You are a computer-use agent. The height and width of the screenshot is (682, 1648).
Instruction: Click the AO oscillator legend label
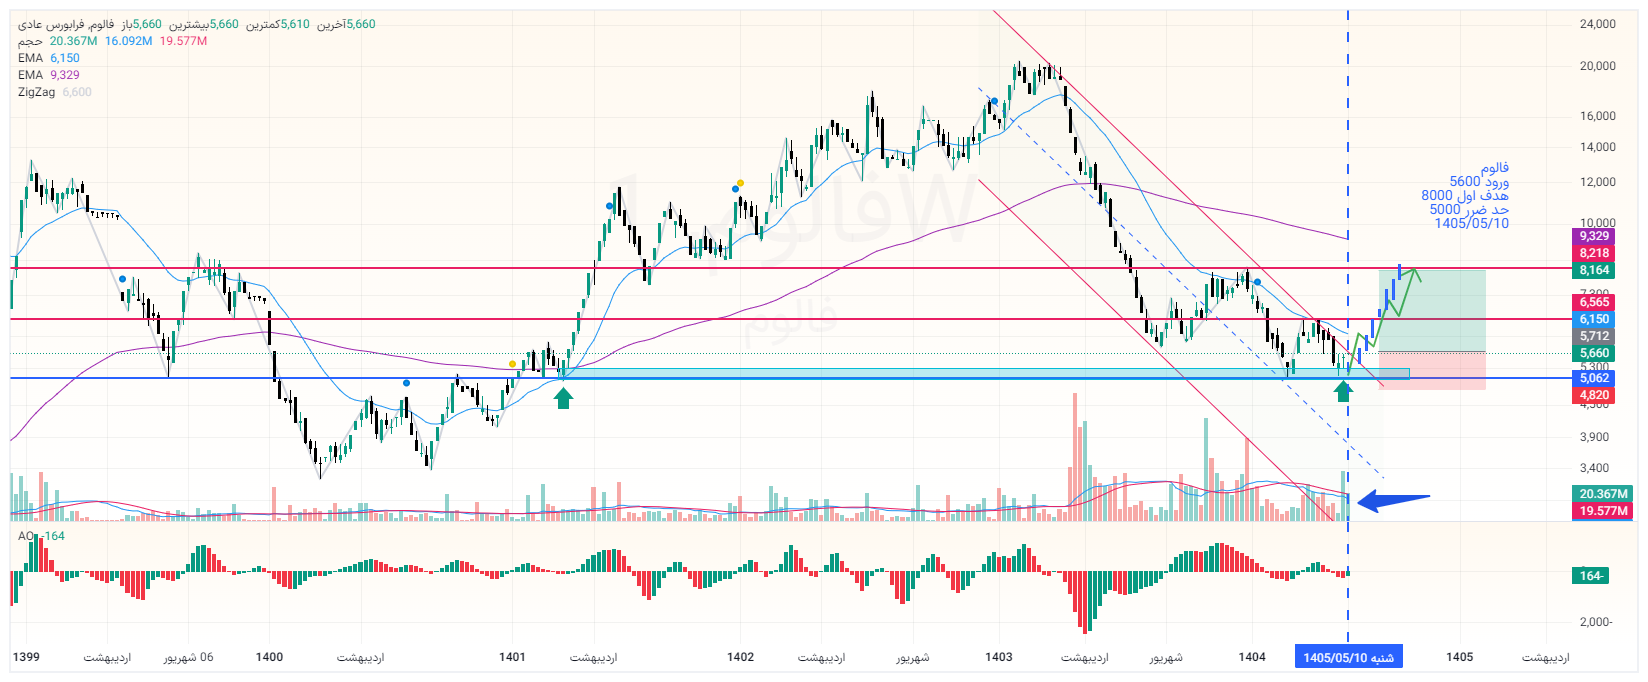point(25,536)
